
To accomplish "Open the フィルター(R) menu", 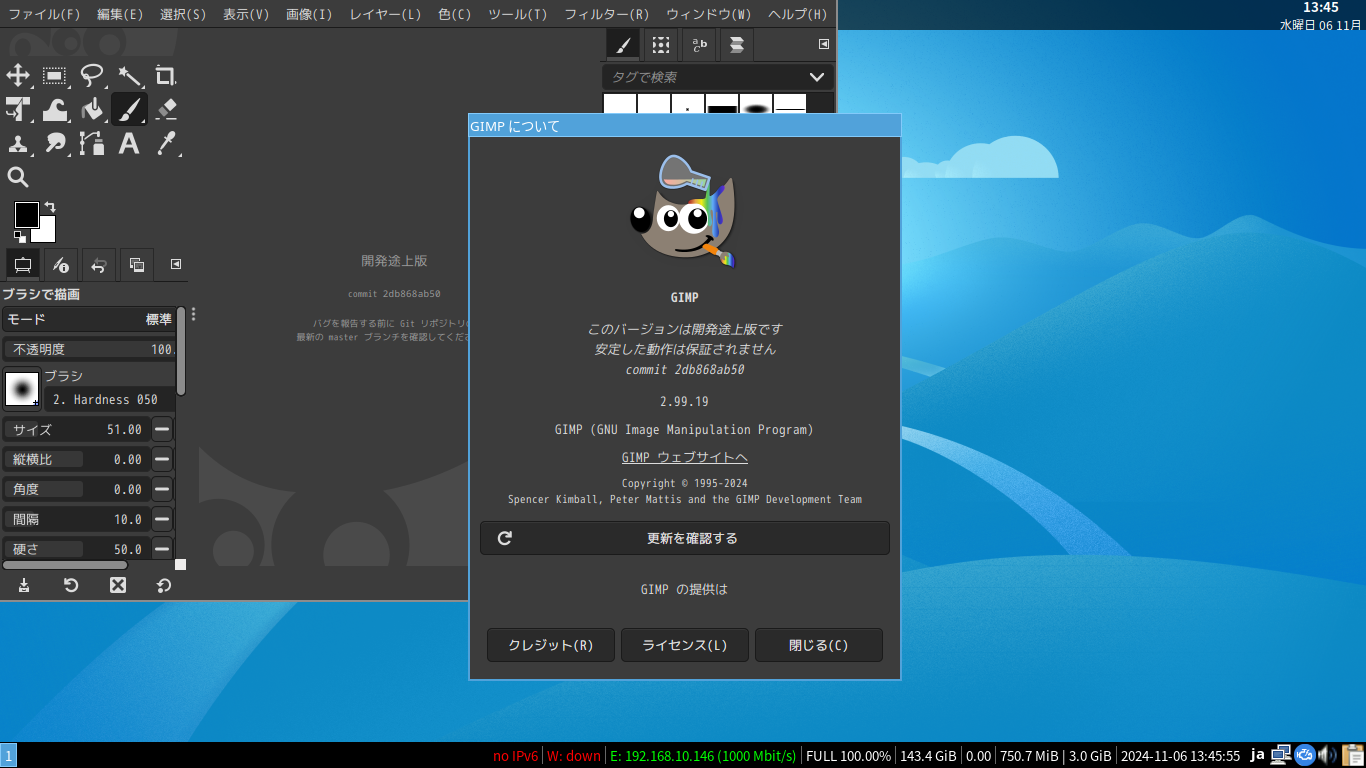I will point(607,14).
